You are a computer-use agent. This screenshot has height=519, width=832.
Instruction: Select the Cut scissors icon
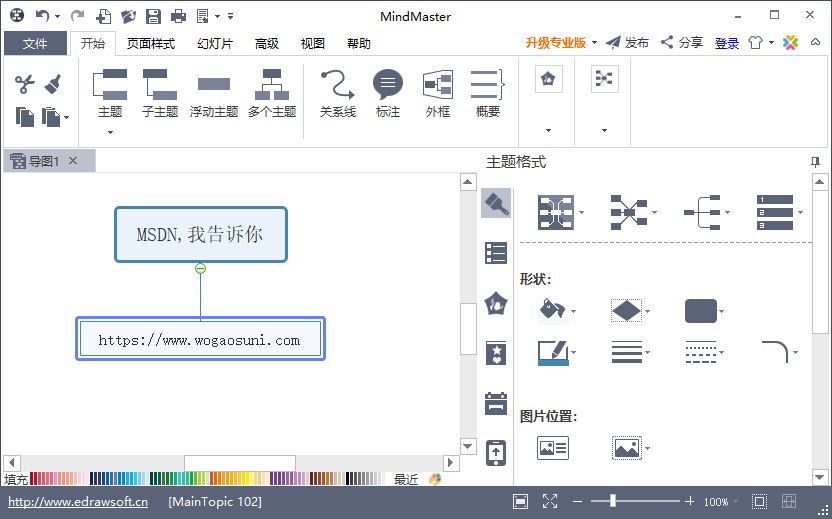24,84
